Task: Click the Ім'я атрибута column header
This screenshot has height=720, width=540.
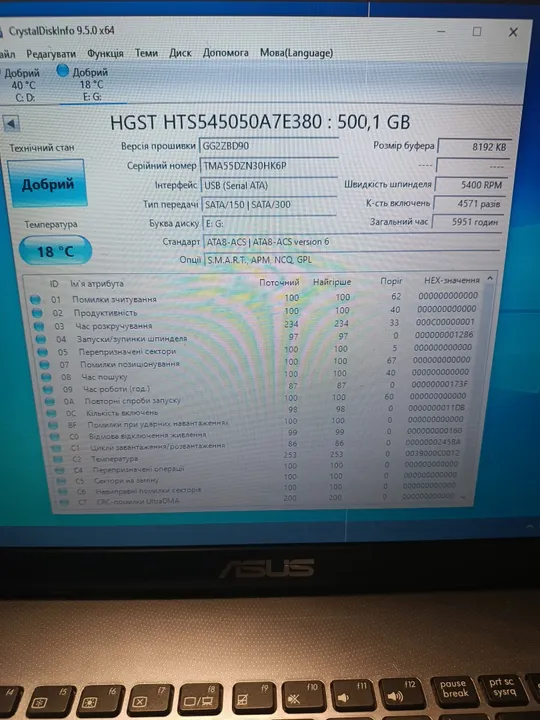Action: [x=97, y=284]
